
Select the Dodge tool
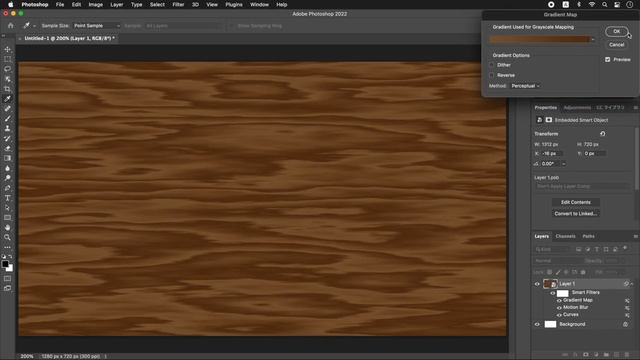tap(7, 178)
